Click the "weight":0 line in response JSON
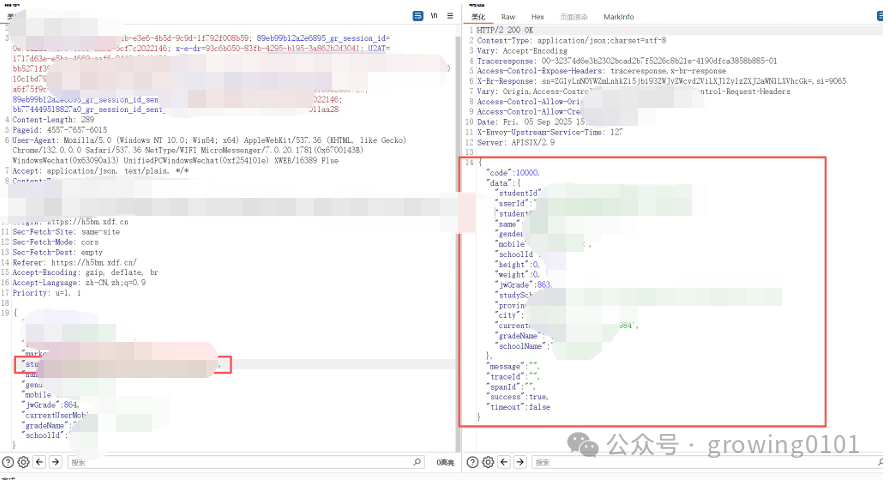The width and height of the screenshot is (888, 480). pos(518,275)
